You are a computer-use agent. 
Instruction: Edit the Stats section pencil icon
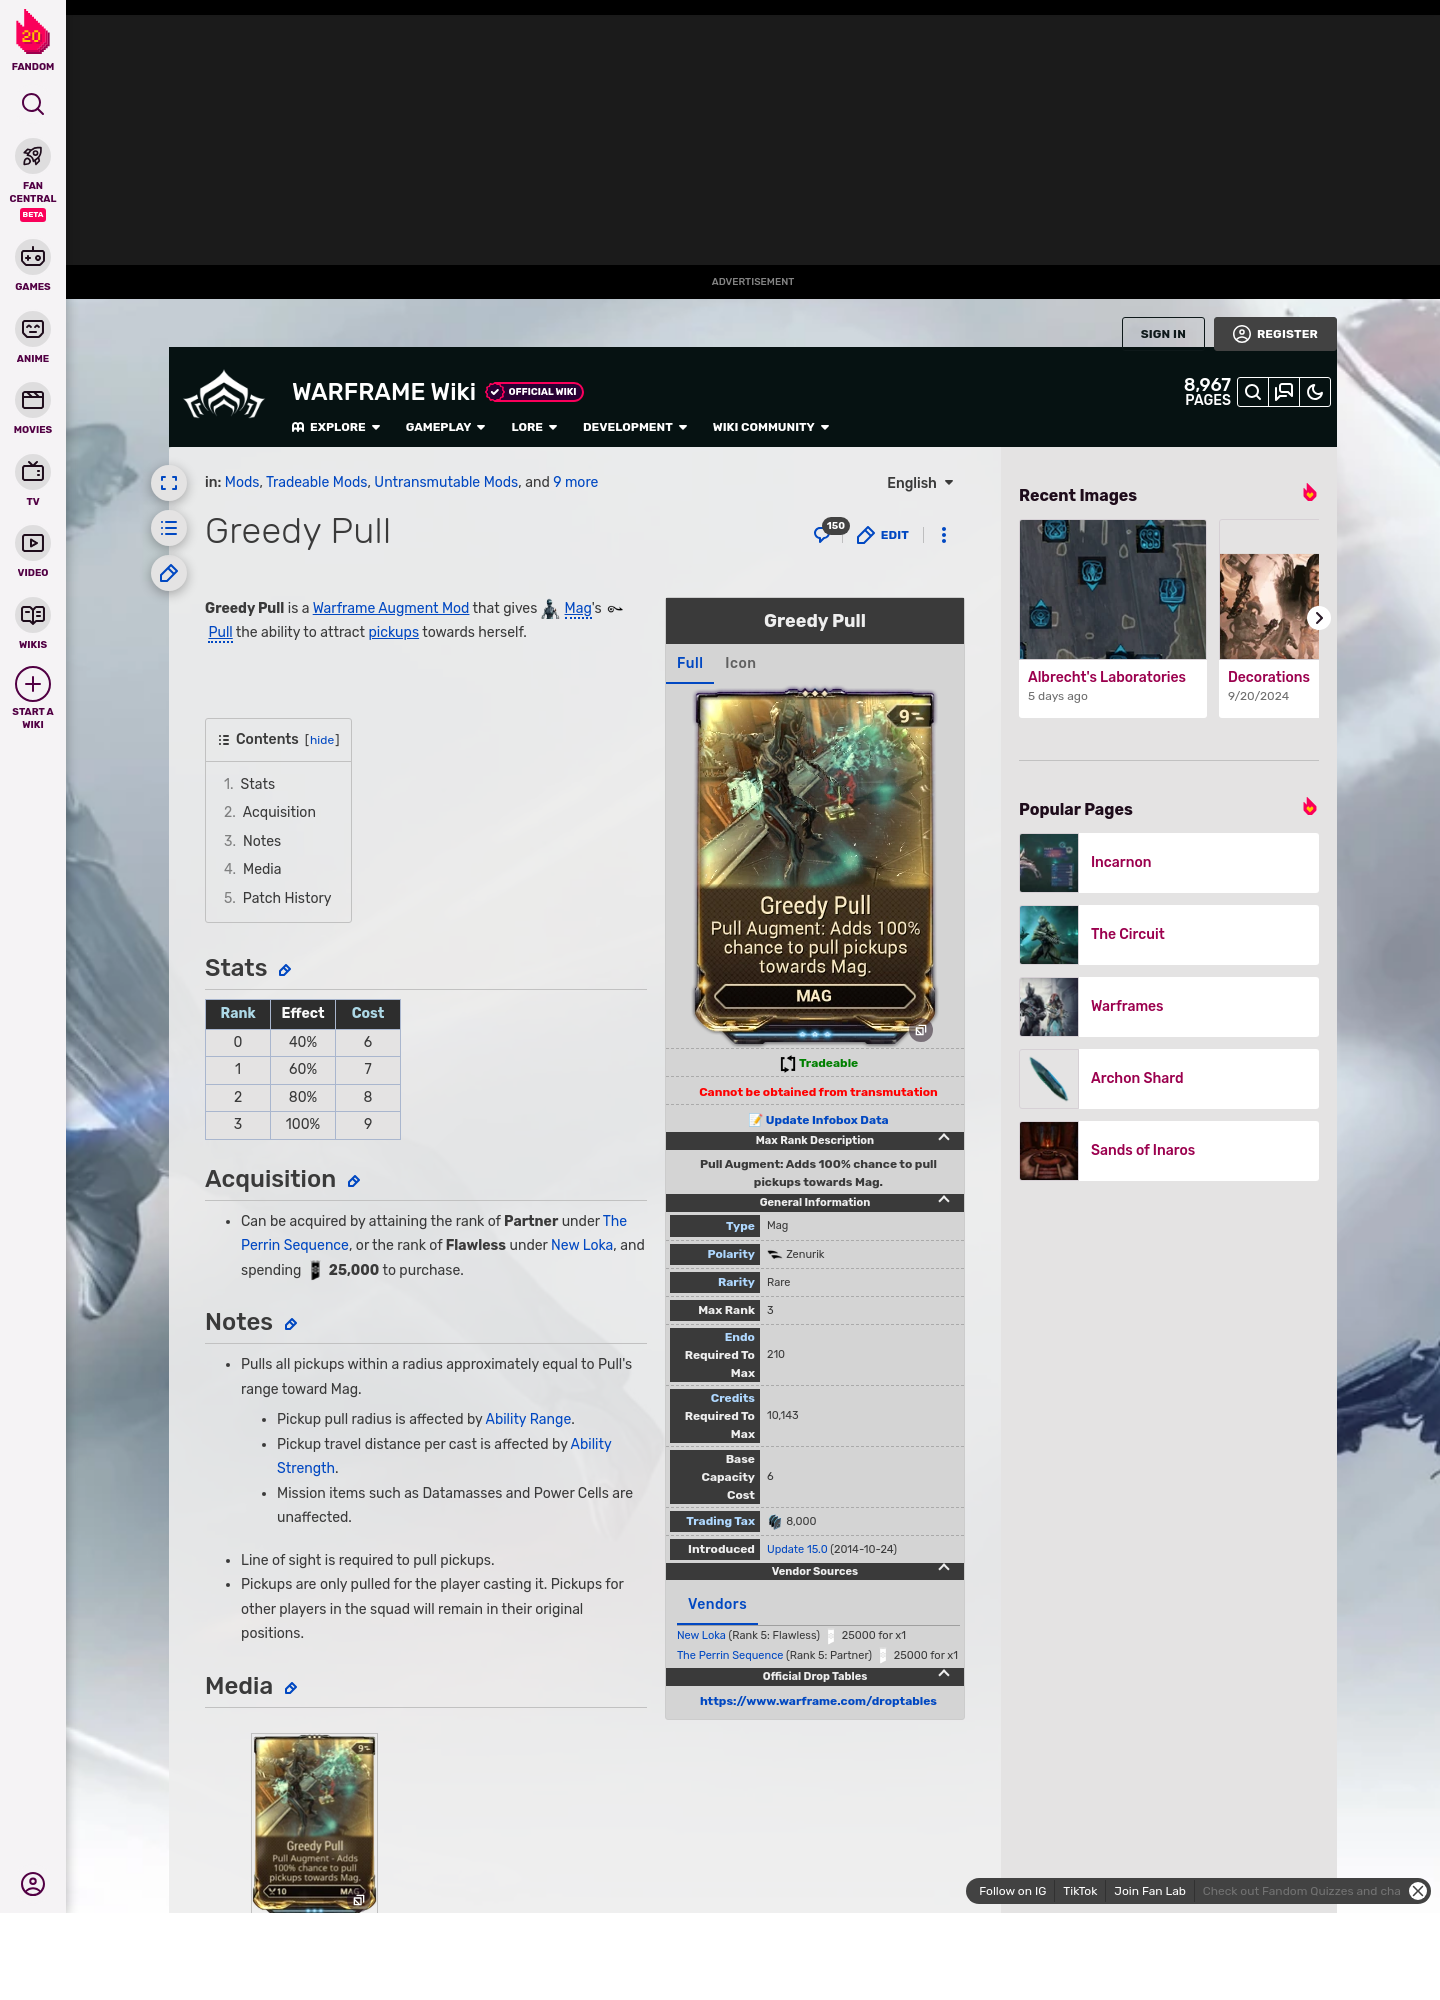click(285, 970)
